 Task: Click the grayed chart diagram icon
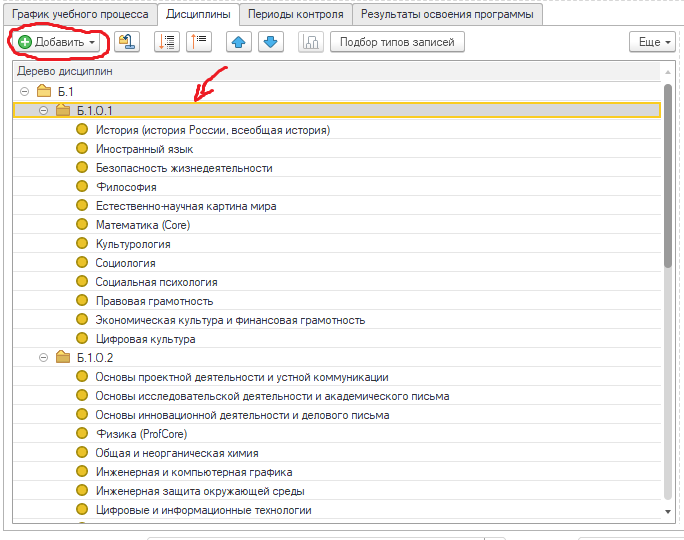[311, 42]
